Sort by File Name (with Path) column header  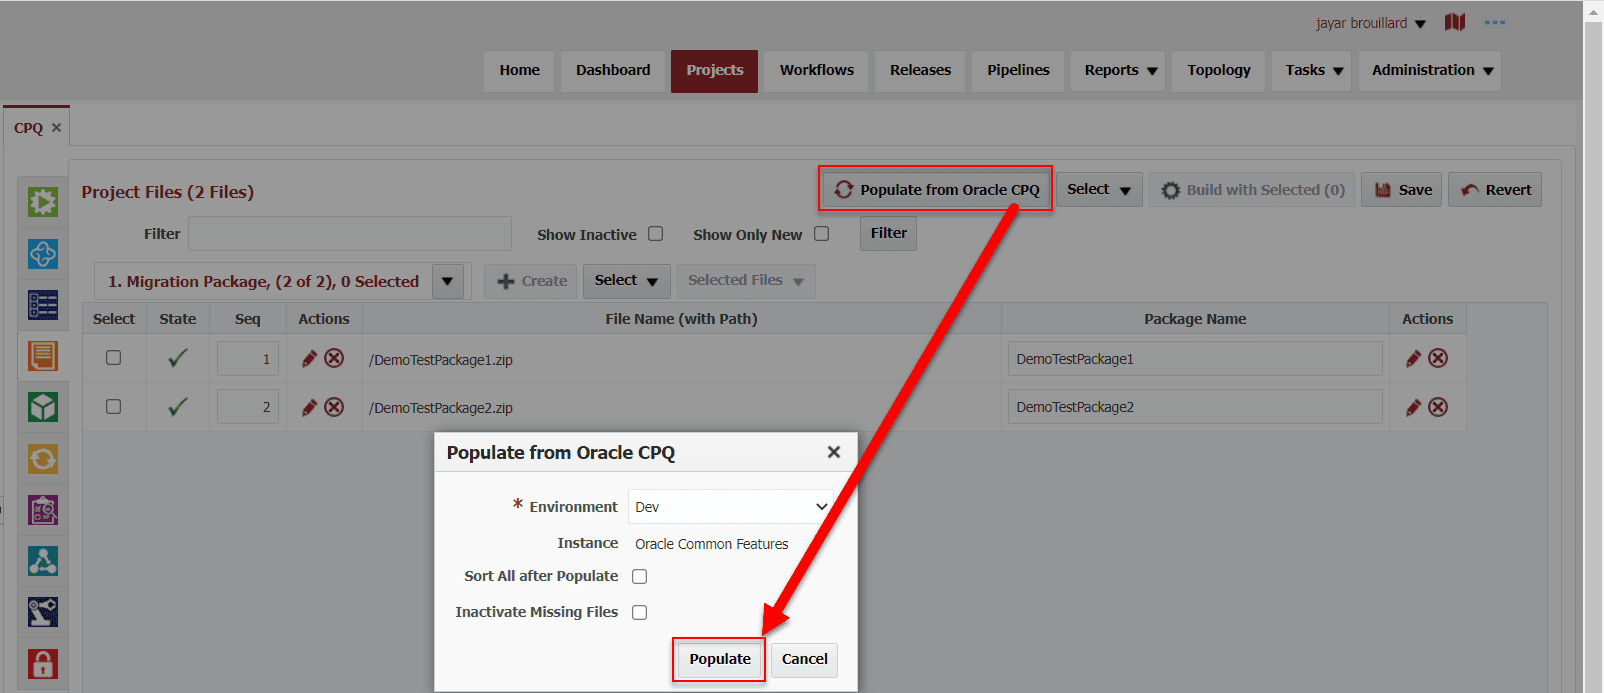tap(681, 318)
